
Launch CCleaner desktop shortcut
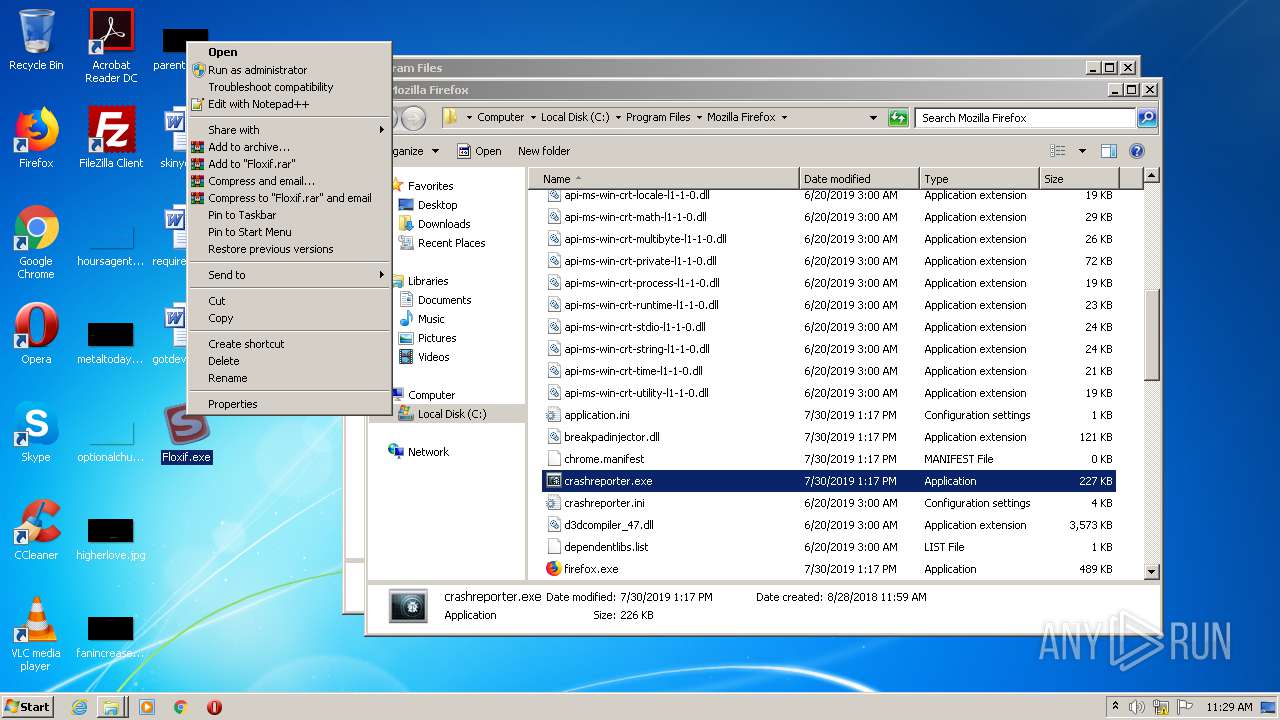[x=36, y=529]
